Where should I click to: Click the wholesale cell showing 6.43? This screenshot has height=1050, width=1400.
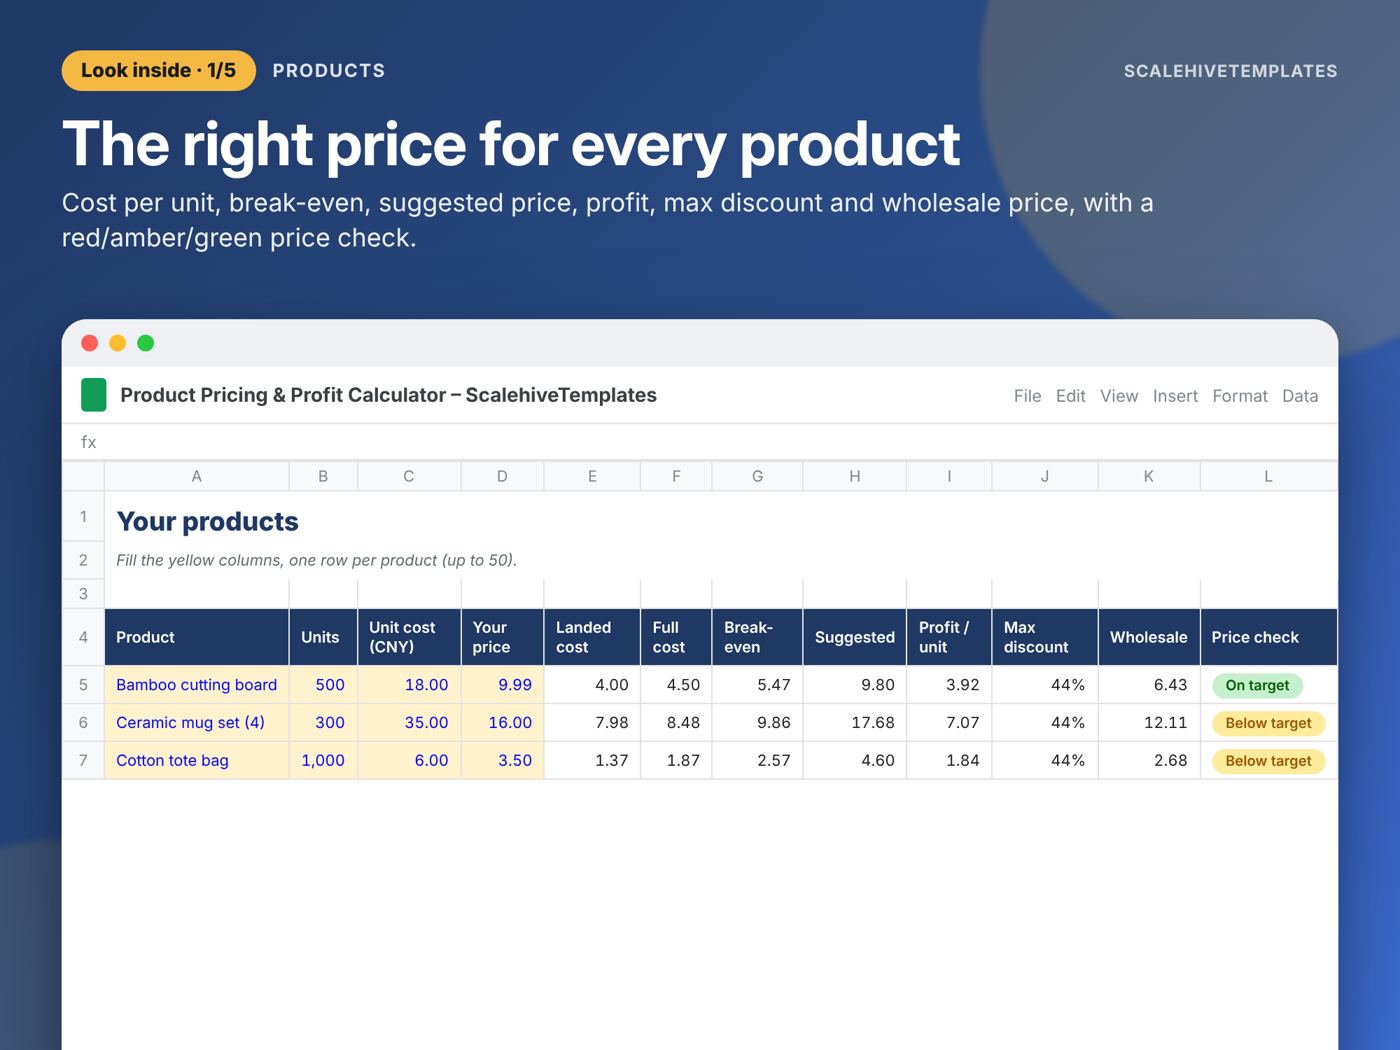point(1149,685)
